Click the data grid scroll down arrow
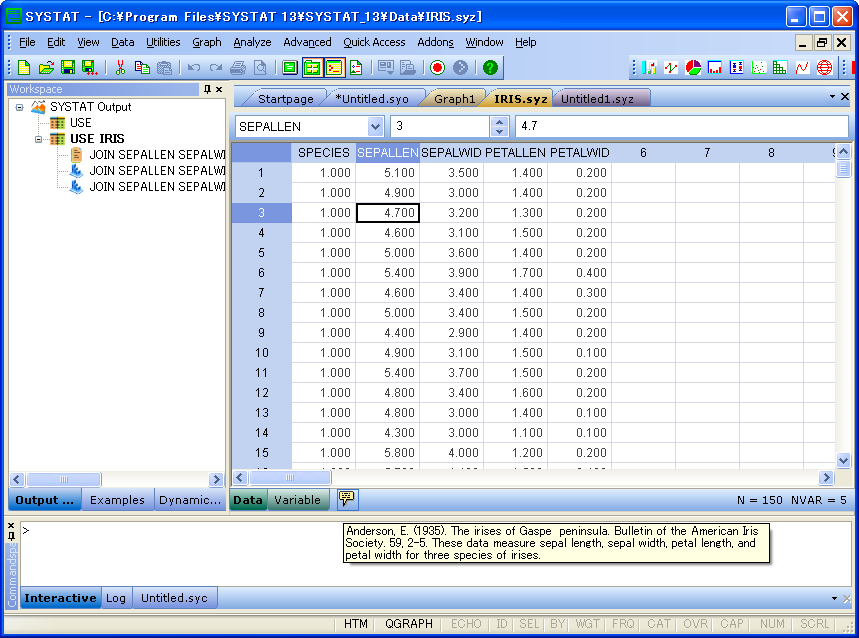This screenshot has height=638, width=859. coord(843,460)
